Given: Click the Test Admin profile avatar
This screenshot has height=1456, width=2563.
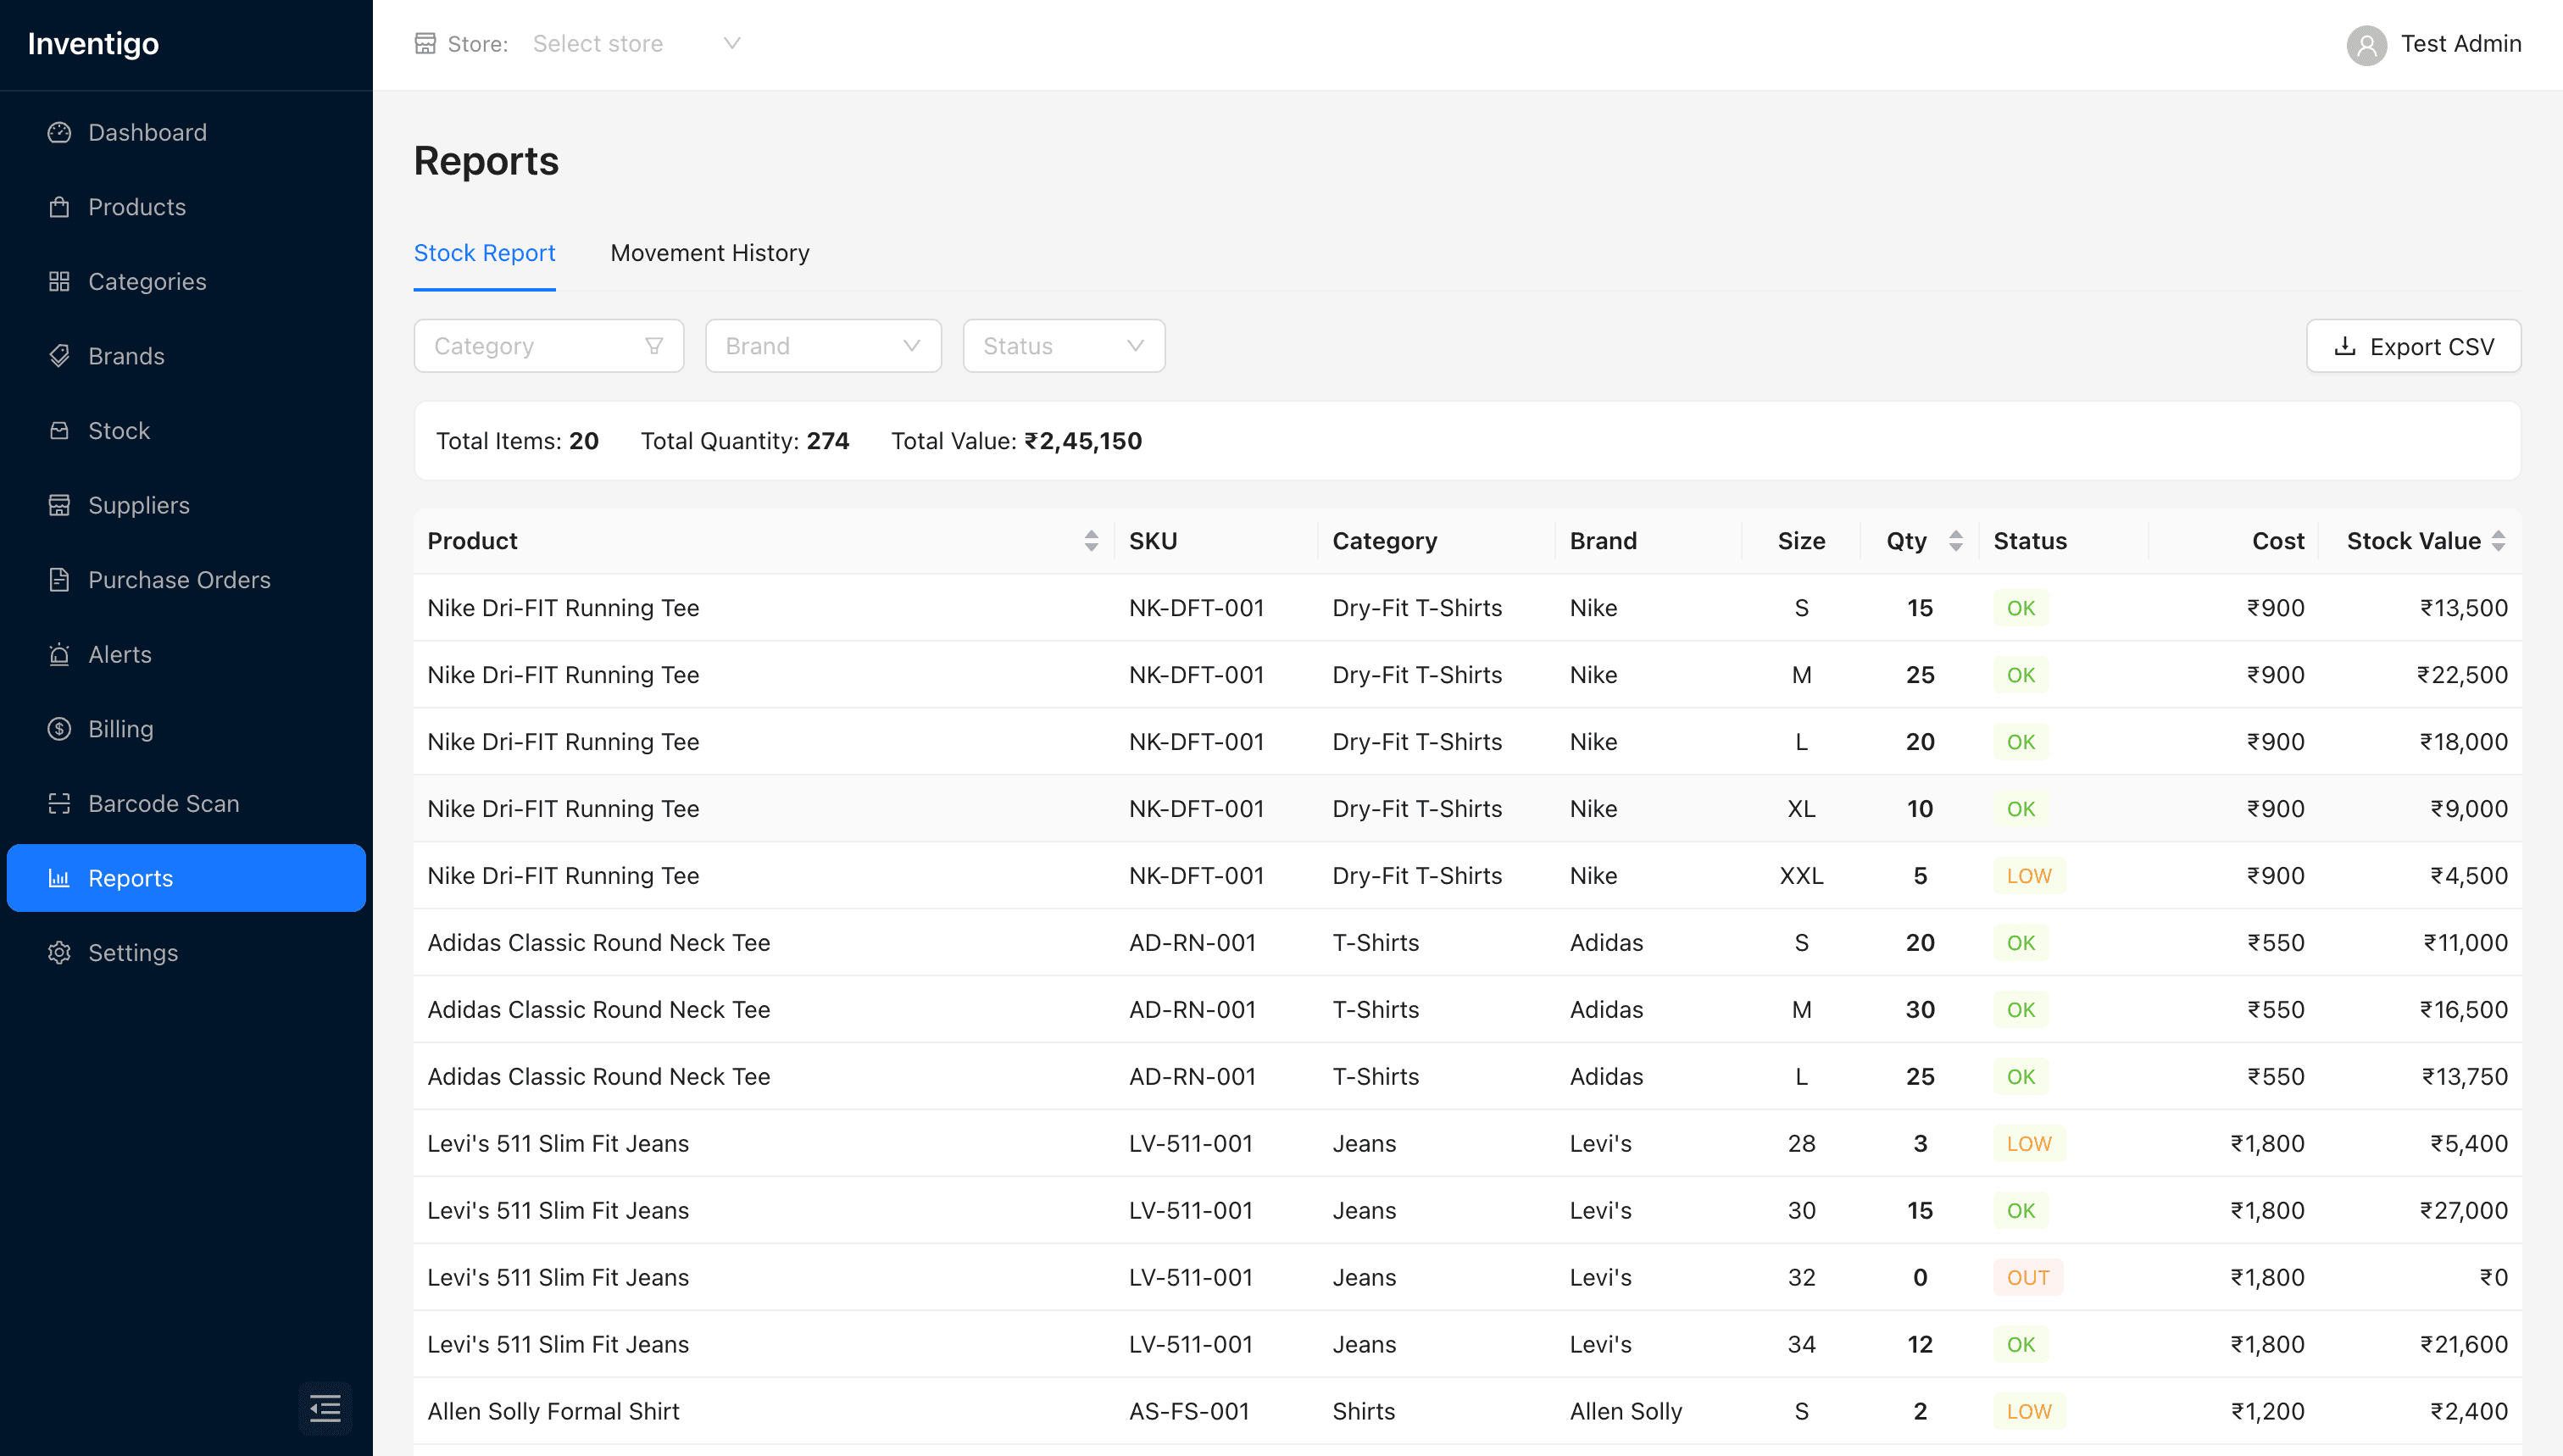Looking at the screenshot, I should 2366,44.
